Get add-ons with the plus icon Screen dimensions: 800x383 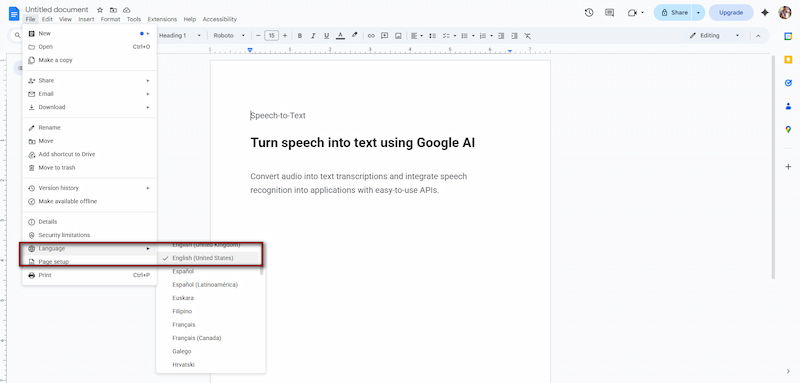click(x=788, y=167)
